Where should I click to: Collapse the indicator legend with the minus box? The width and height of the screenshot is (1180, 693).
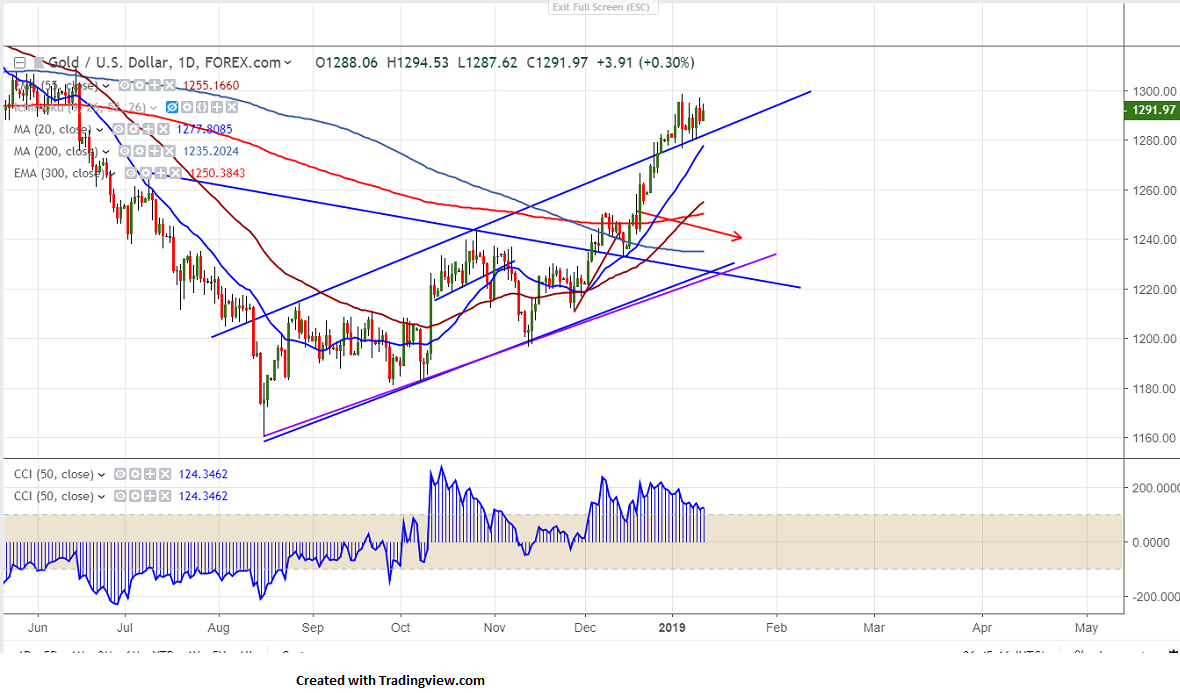20,62
